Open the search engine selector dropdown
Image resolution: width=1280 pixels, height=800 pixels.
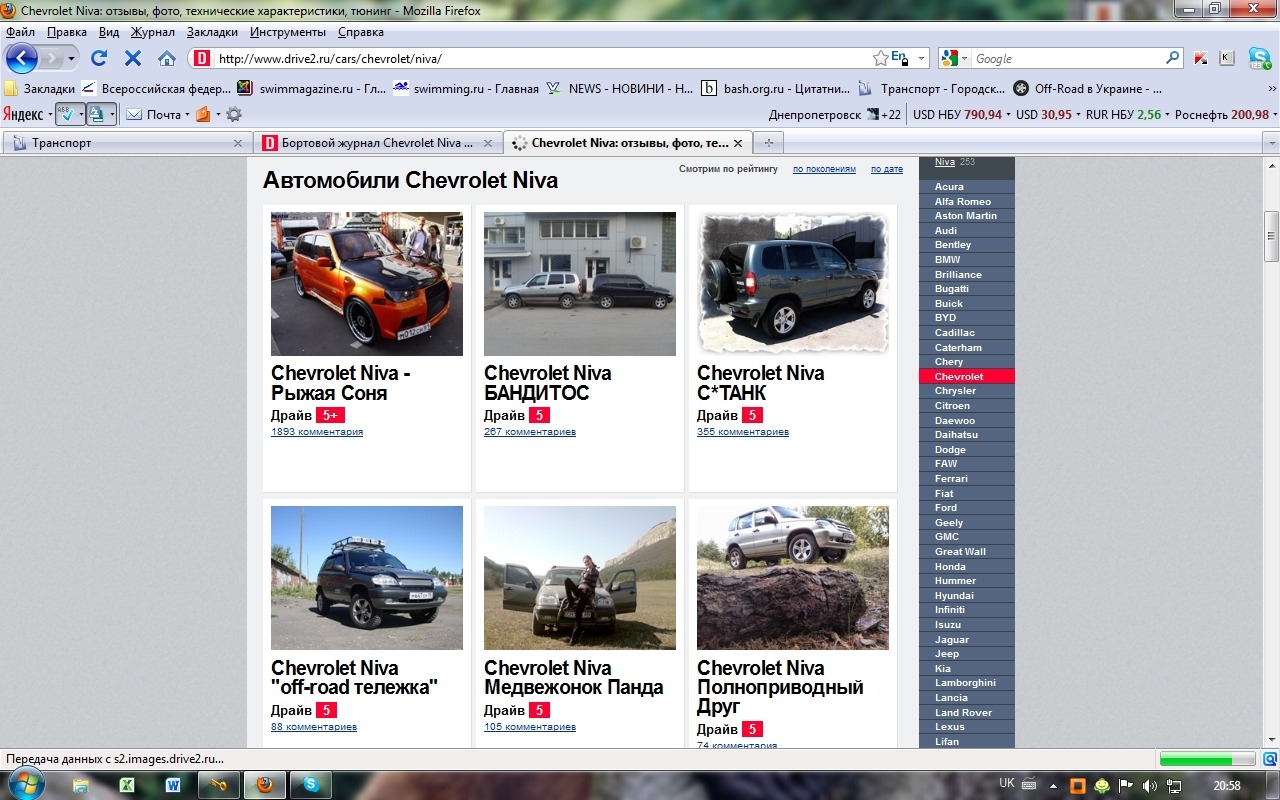(964, 58)
